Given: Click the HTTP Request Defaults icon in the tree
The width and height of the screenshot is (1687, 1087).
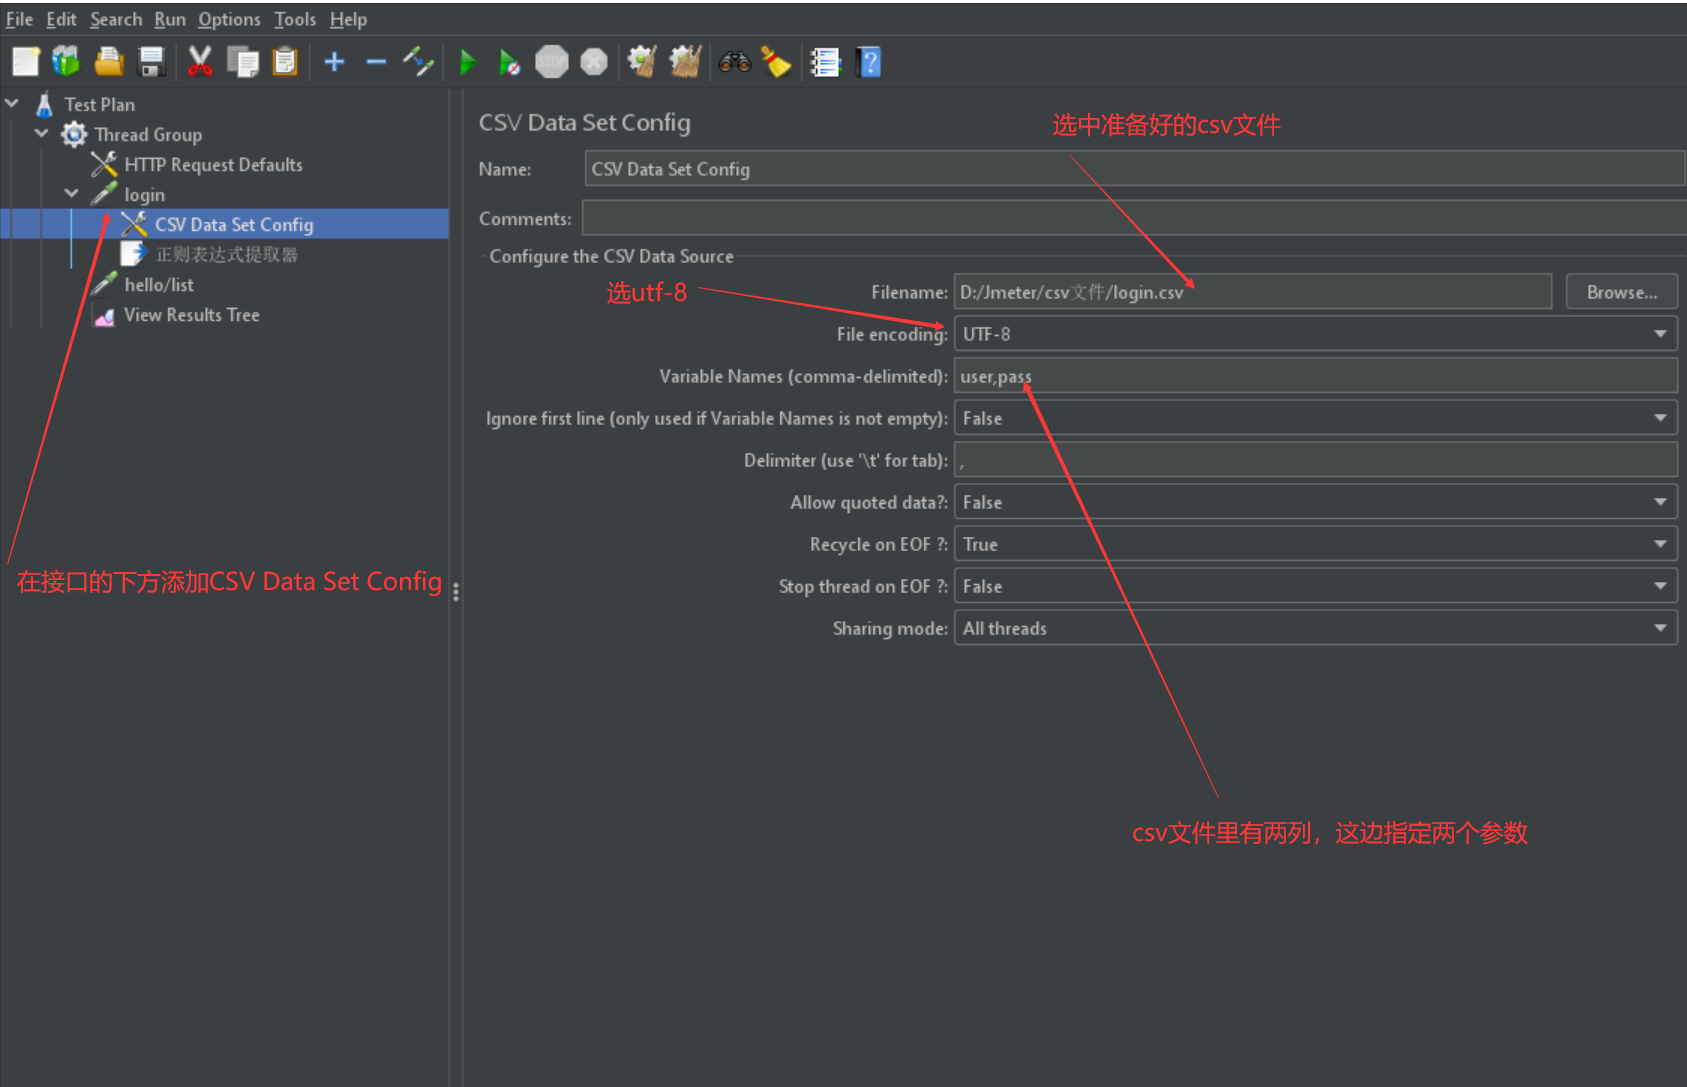Looking at the screenshot, I should [104, 164].
